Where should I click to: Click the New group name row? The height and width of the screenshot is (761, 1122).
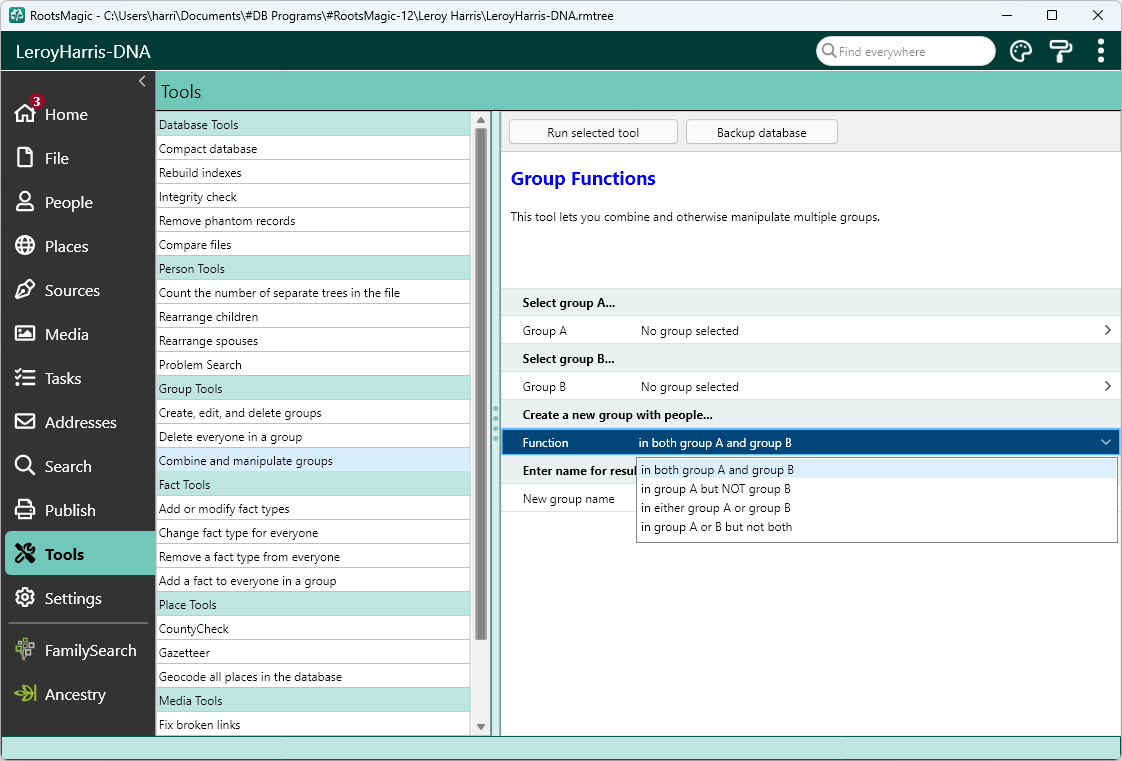point(569,499)
